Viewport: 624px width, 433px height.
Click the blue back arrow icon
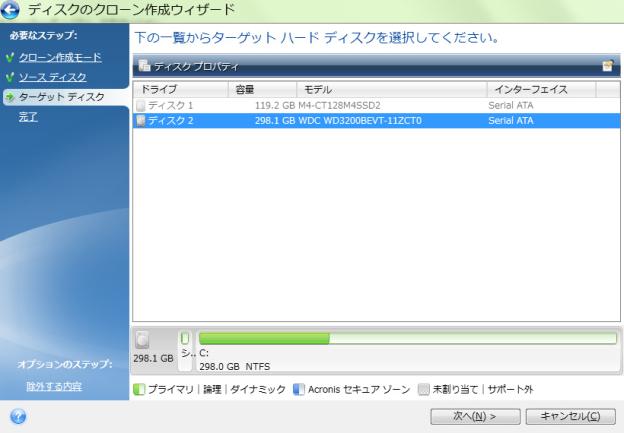10,10
